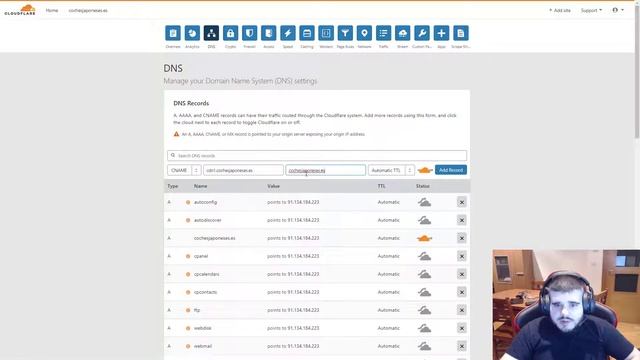Open the Custom Pages wrench icon

[x=422, y=33]
